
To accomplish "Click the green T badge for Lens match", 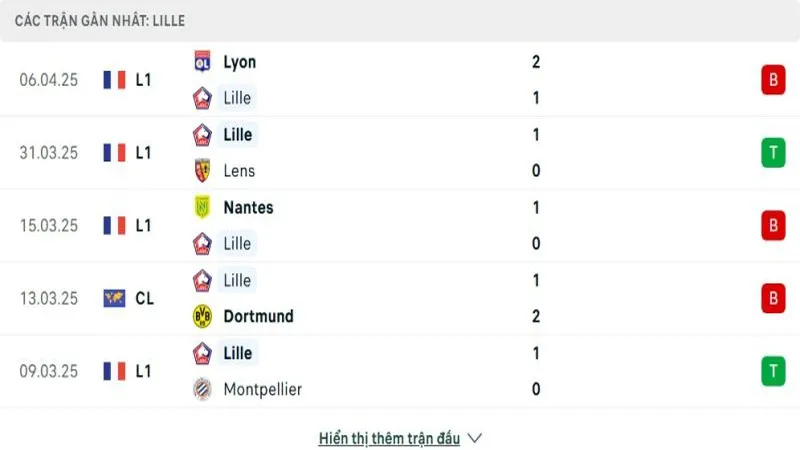I will click(x=773, y=153).
